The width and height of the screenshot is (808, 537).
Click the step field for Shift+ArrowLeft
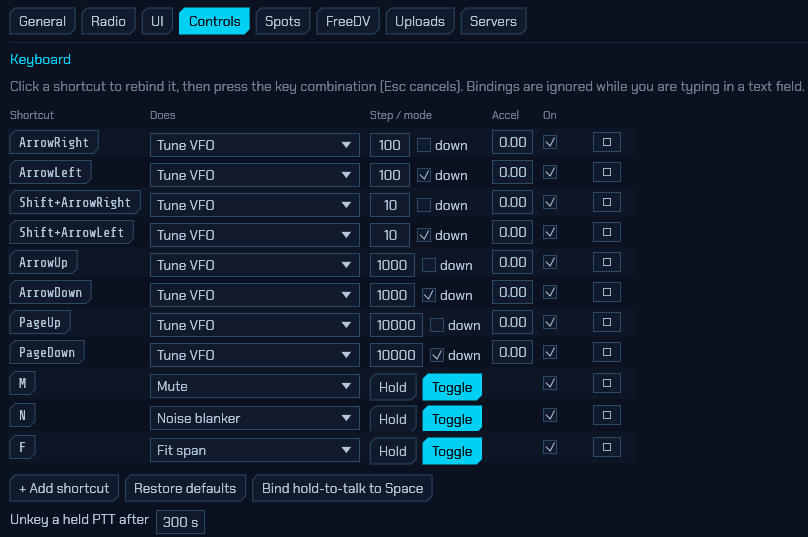pyautogui.click(x=390, y=235)
